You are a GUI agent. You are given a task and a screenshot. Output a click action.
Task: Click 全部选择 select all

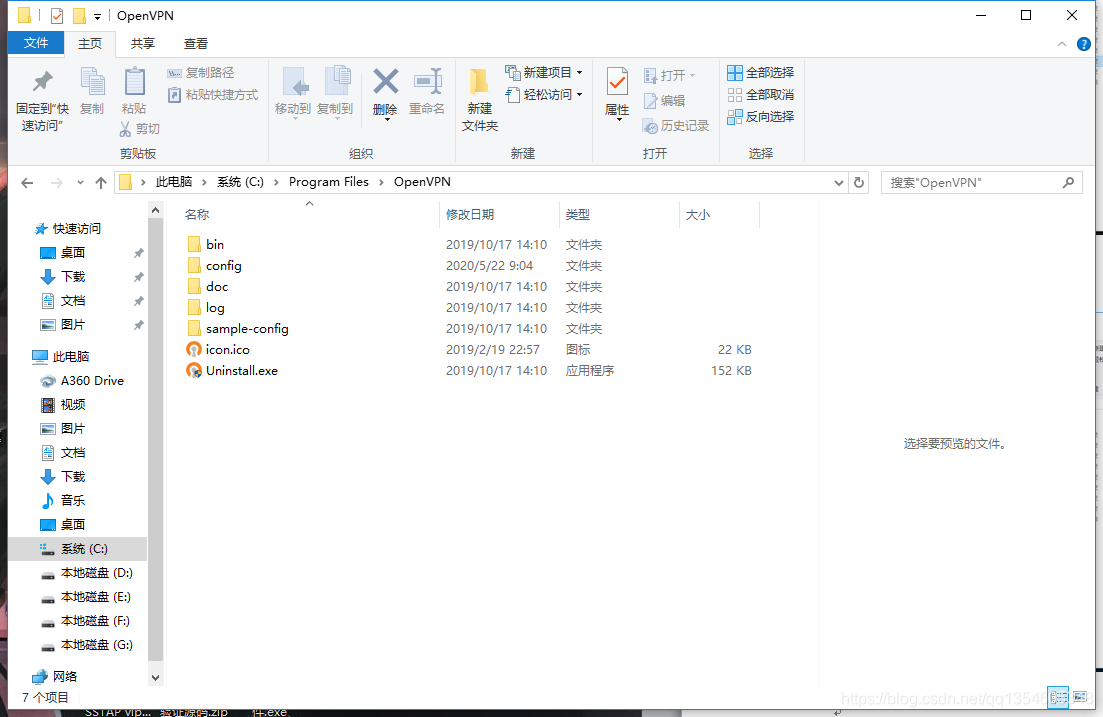(x=760, y=72)
